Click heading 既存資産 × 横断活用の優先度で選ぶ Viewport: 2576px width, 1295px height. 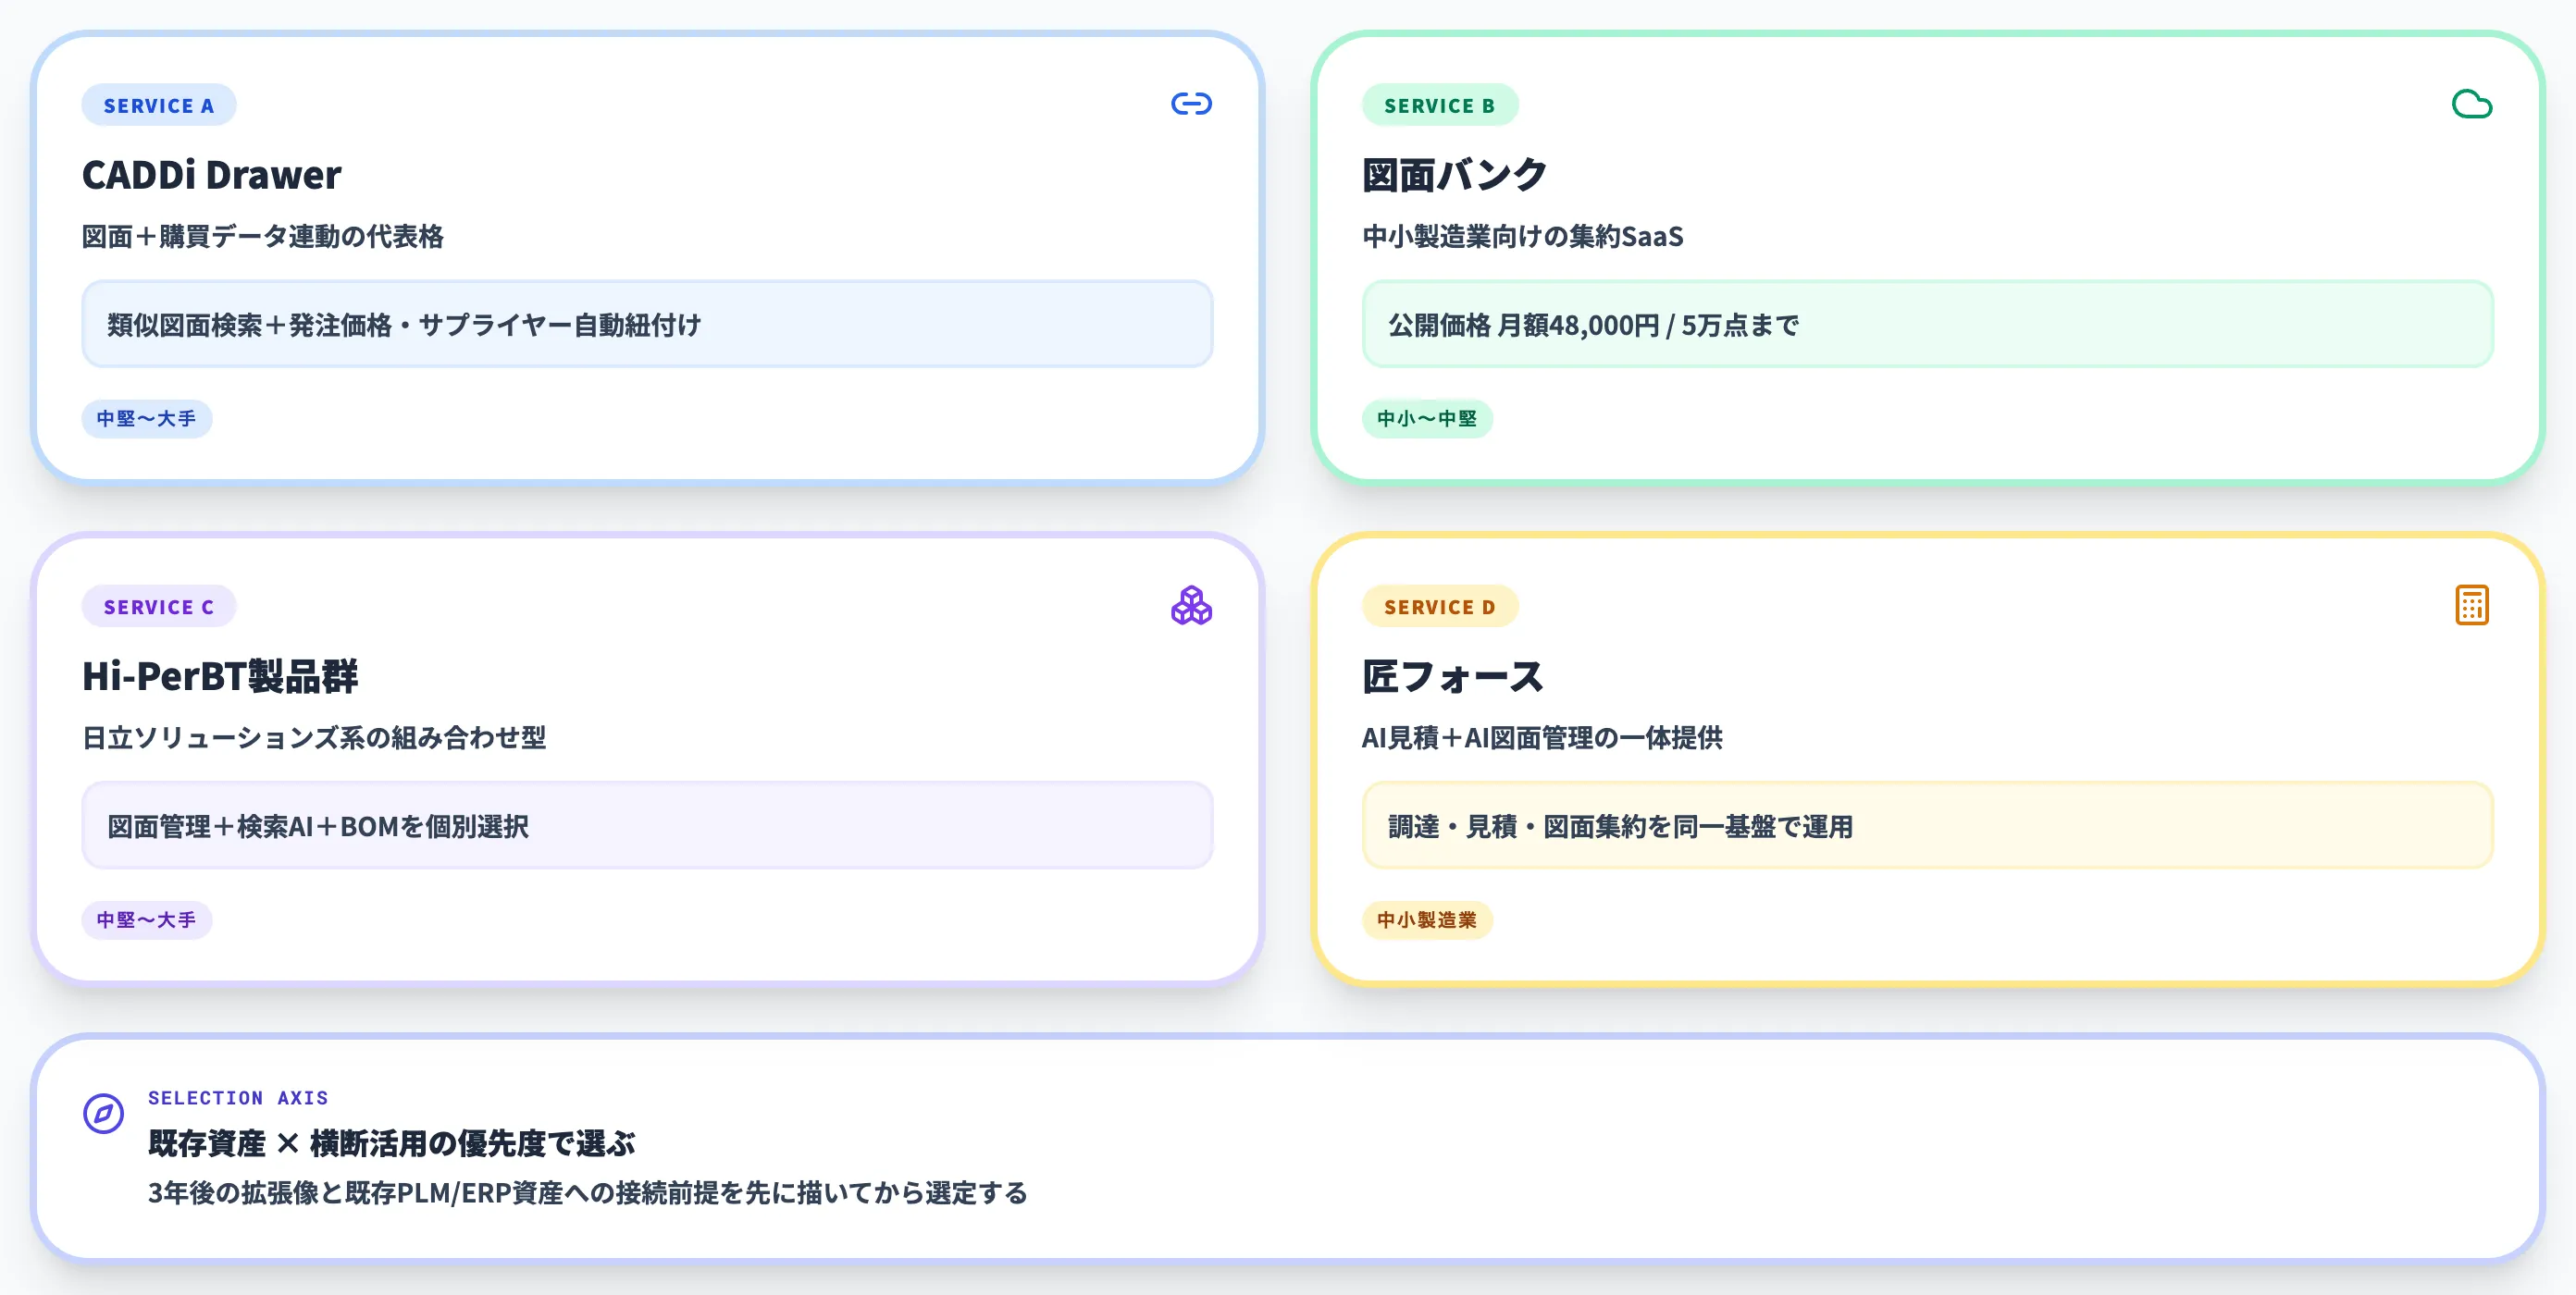pyautogui.click(x=392, y=1142)
